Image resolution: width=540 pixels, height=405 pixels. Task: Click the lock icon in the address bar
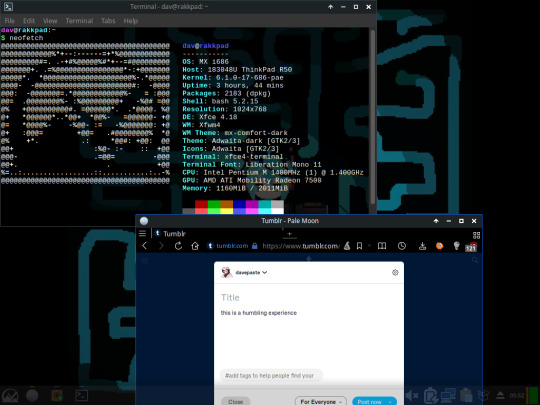point(255,246)
